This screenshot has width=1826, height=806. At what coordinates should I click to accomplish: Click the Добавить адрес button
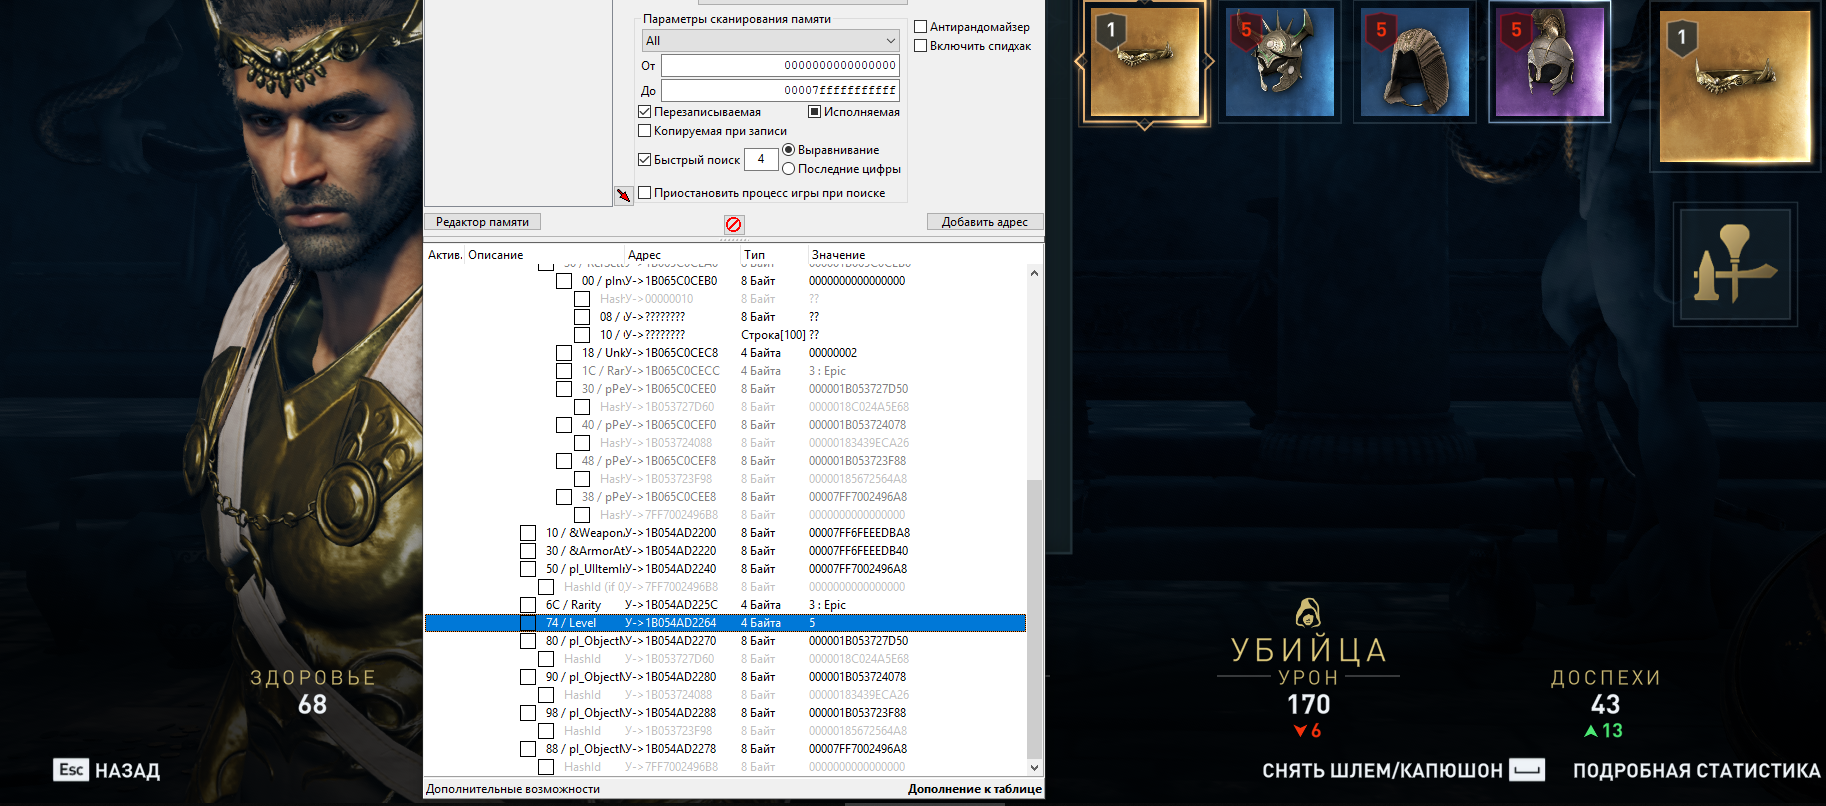click(x=985, y=222)
